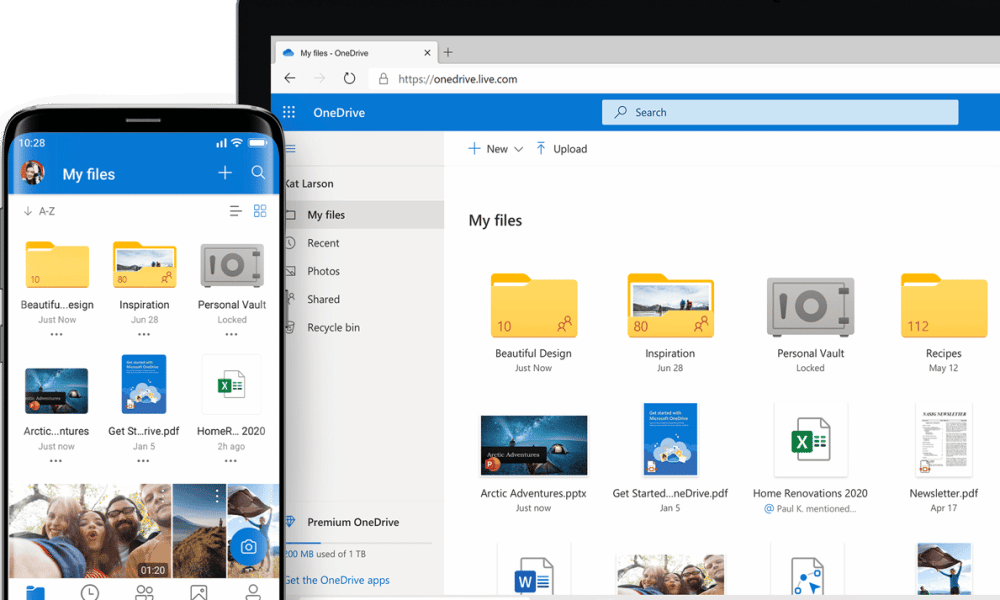
Task: Open the Arctic Adventures.pptx thumbnail
Action: 534,445
